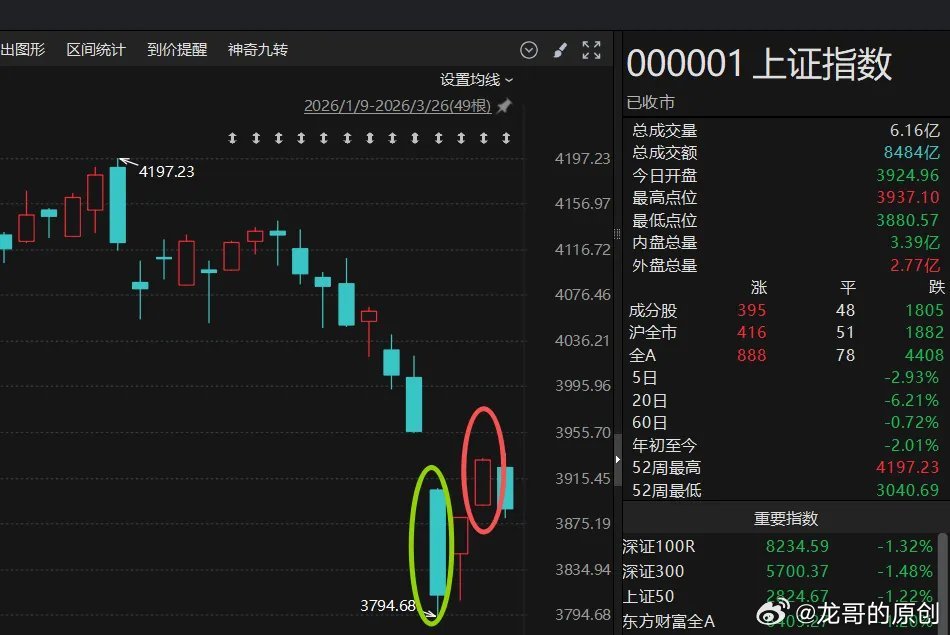The image size is (950, 635).
Task: Click the 20日 -6.21% value
Action: tap(911, 401)
